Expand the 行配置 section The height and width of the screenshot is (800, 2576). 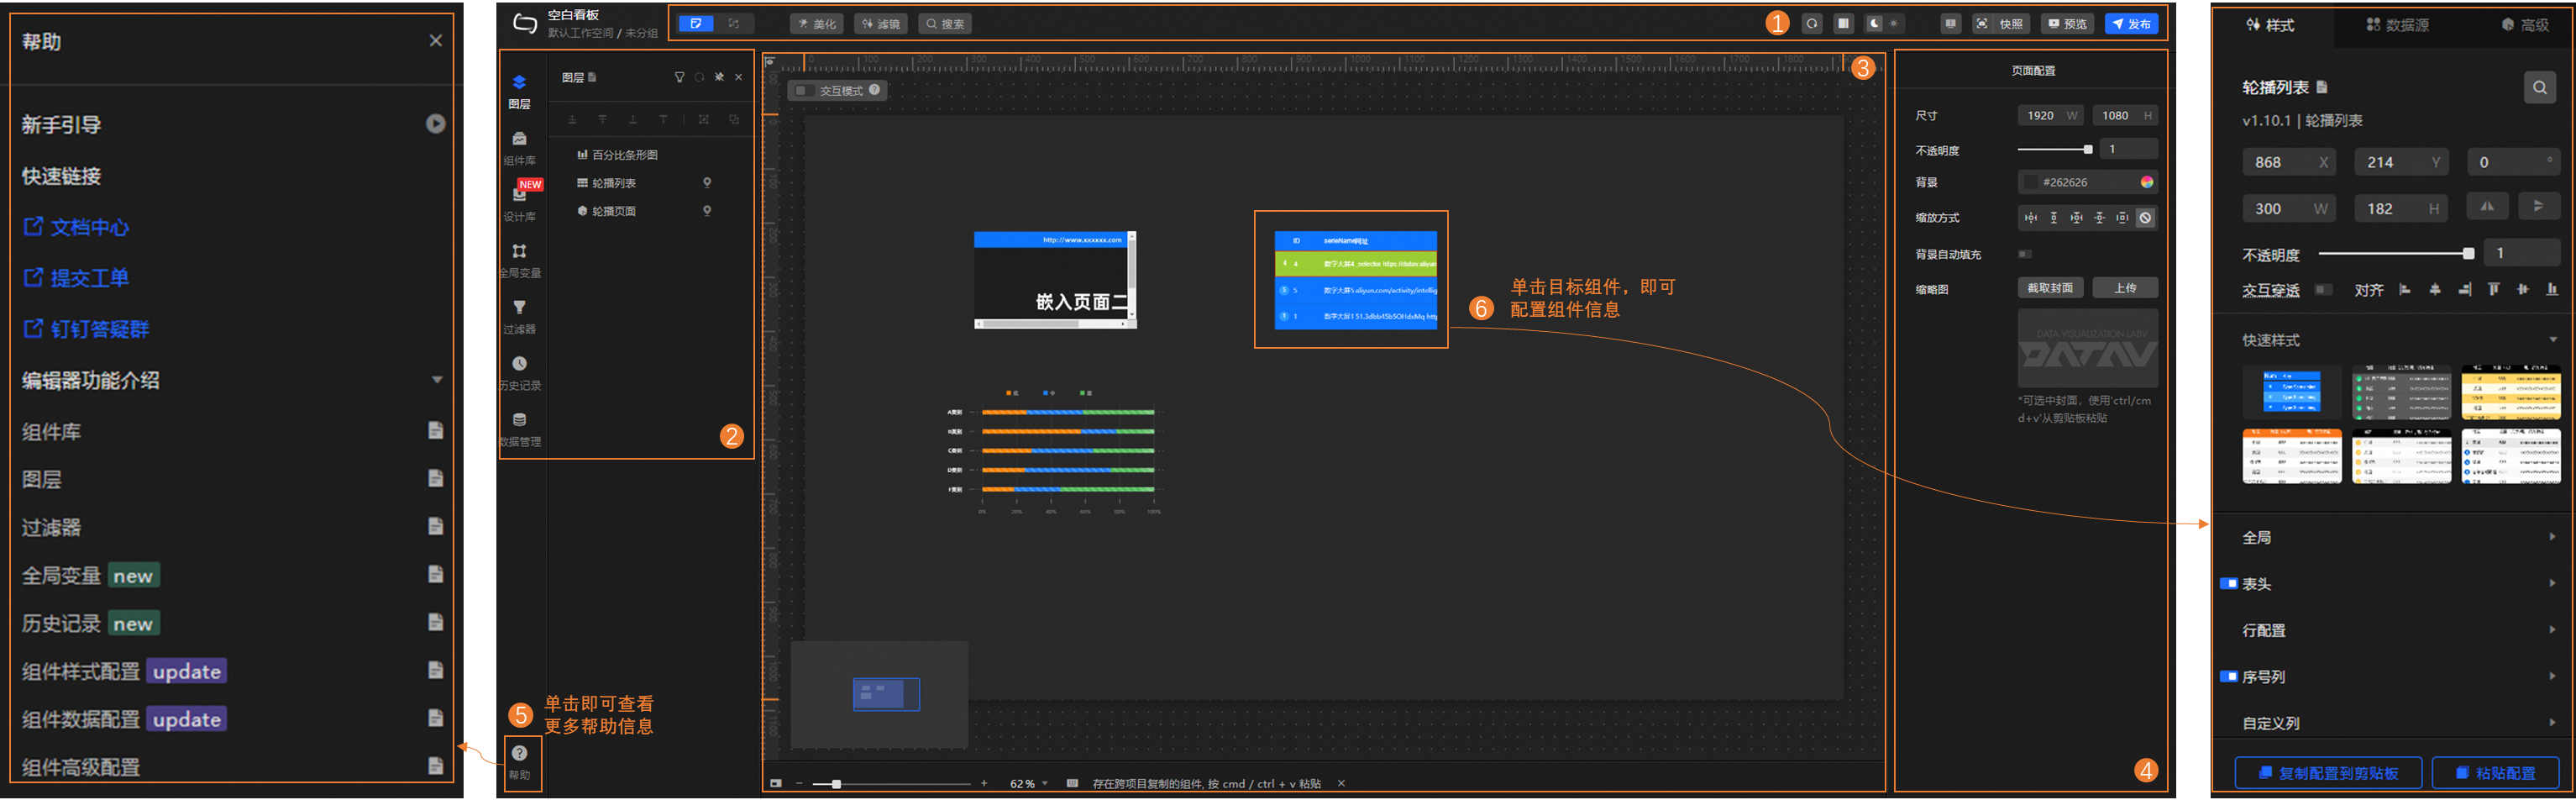click(x=2552, y=630)
